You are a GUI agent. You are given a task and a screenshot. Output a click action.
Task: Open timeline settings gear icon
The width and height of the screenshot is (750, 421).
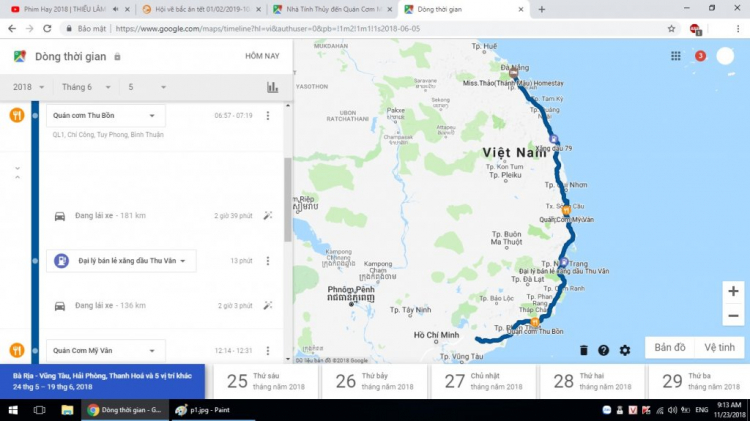[625, 350]
